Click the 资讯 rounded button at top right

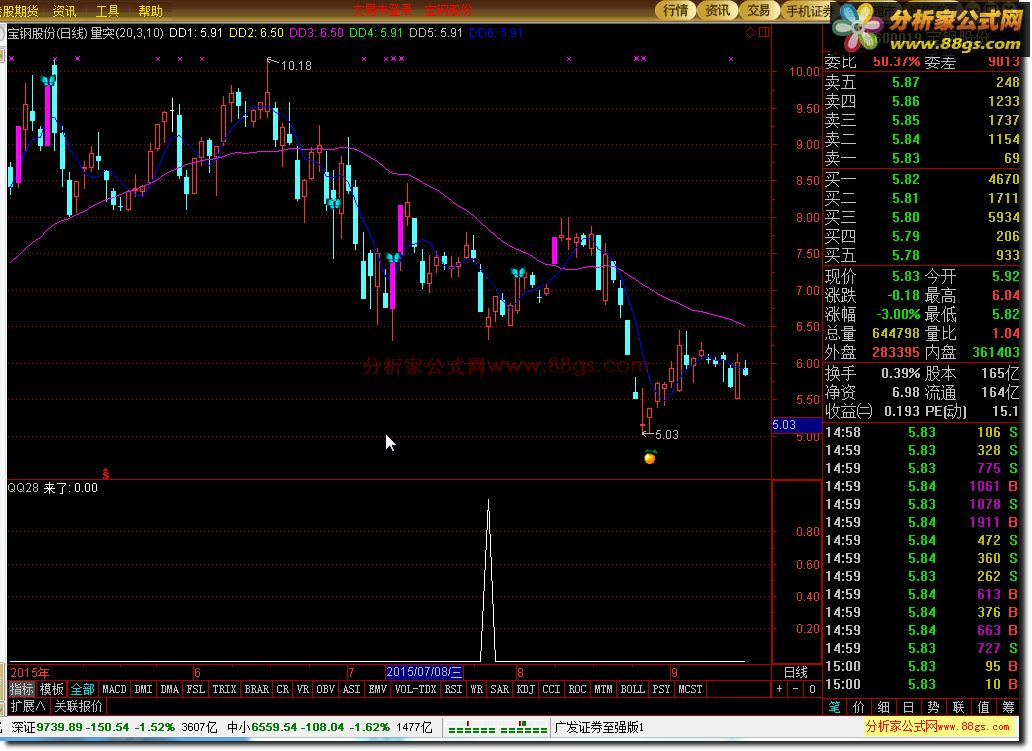coord(717,10)
